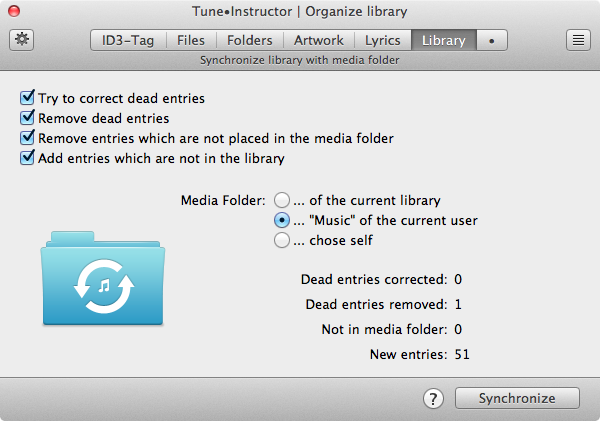Click the help question mark button
Image resolution: width=600 pixels, height=421 pixels.
[x=433, y=399]
